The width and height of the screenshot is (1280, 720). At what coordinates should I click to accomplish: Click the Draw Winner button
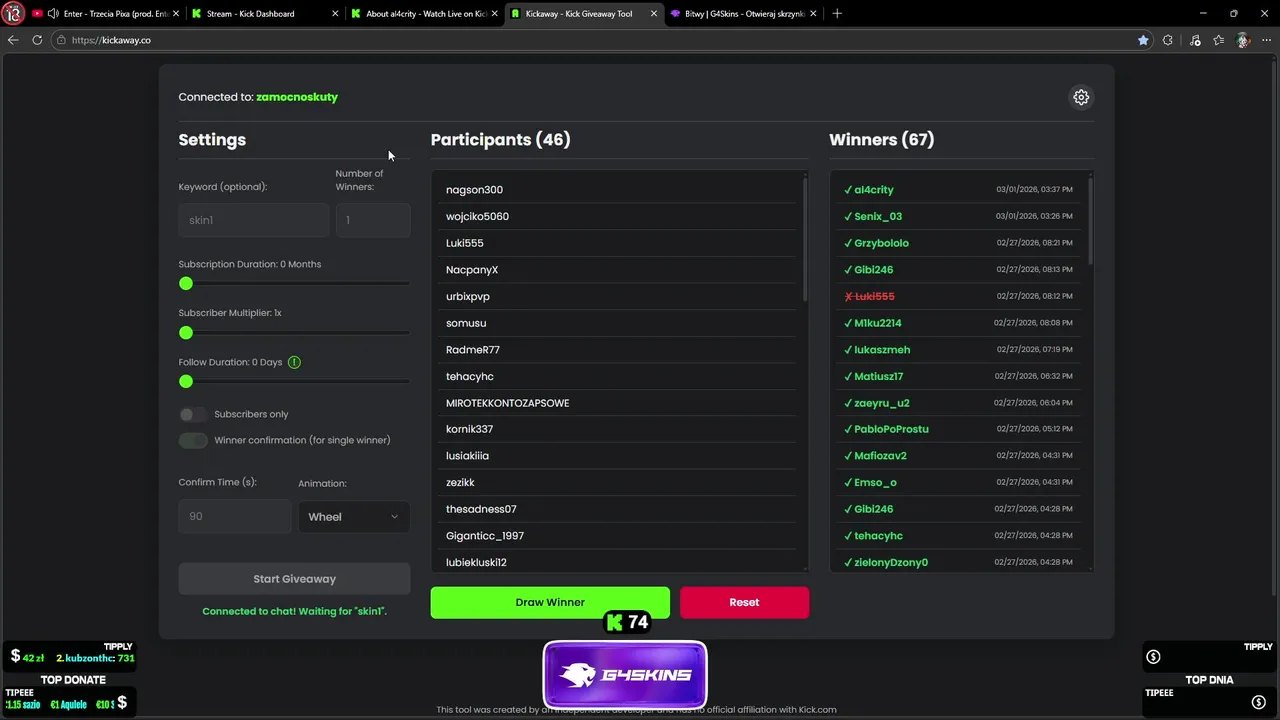[x=550, y=602]
